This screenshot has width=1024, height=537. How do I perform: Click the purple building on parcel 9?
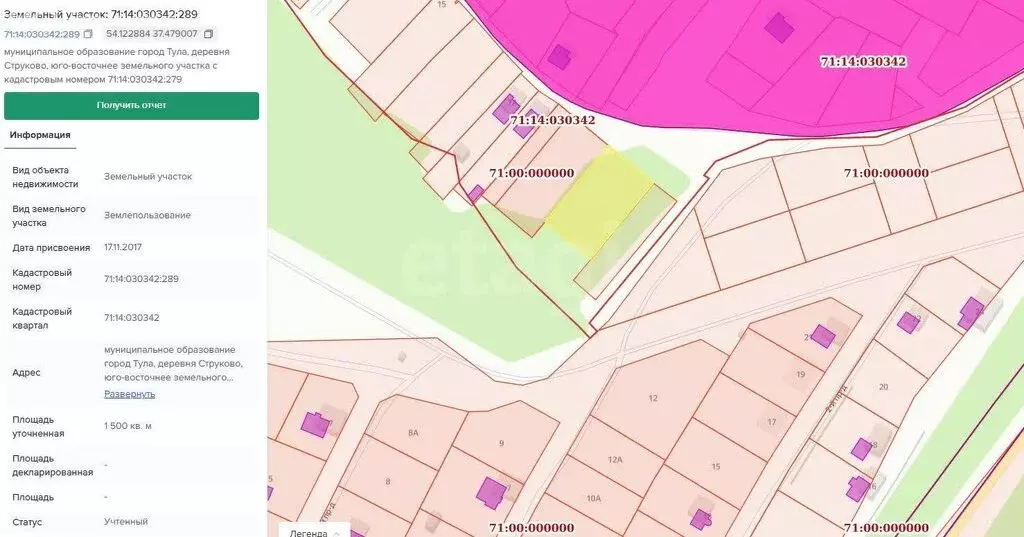click(x=490, y=492)
